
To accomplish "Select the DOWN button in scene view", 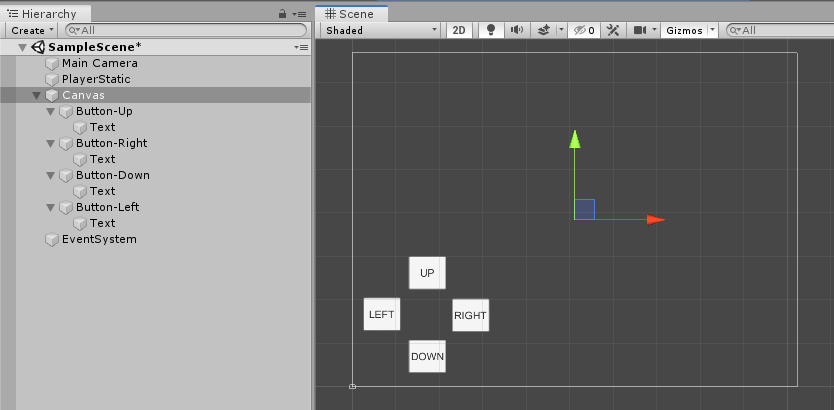I will [427, 356].
